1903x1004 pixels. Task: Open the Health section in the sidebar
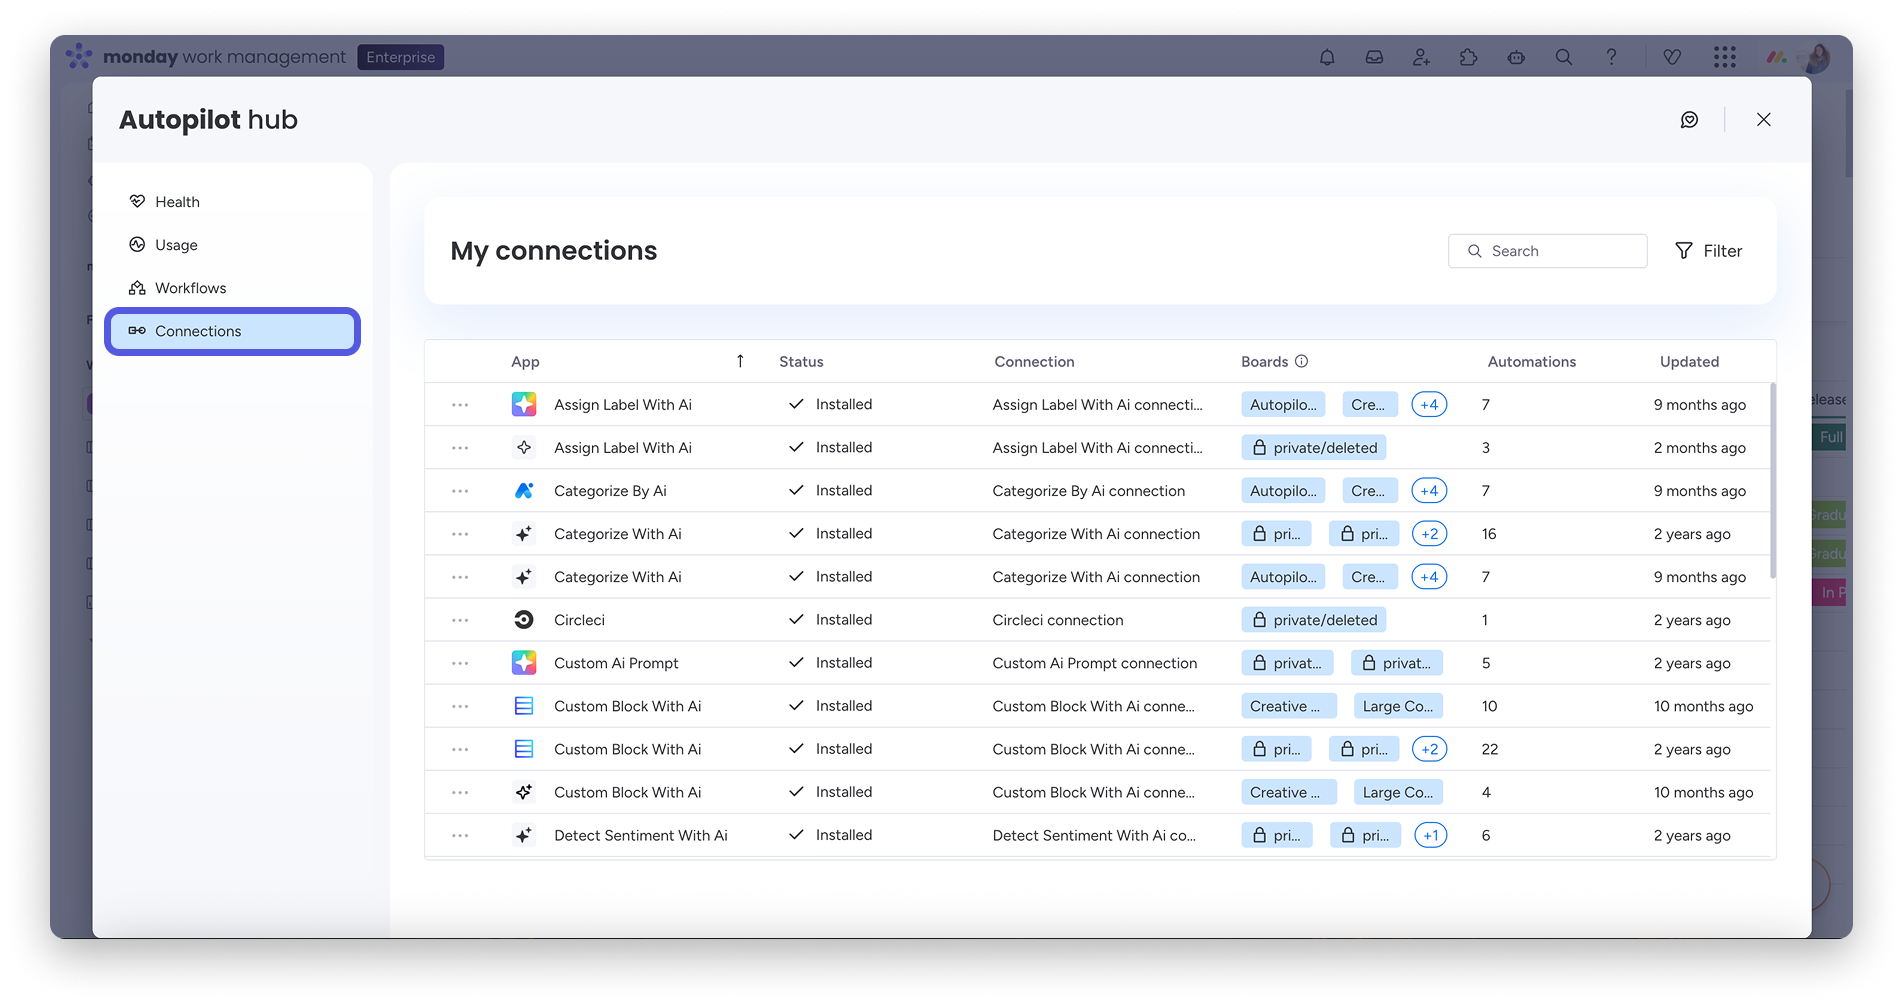click(x=232, y=202)
